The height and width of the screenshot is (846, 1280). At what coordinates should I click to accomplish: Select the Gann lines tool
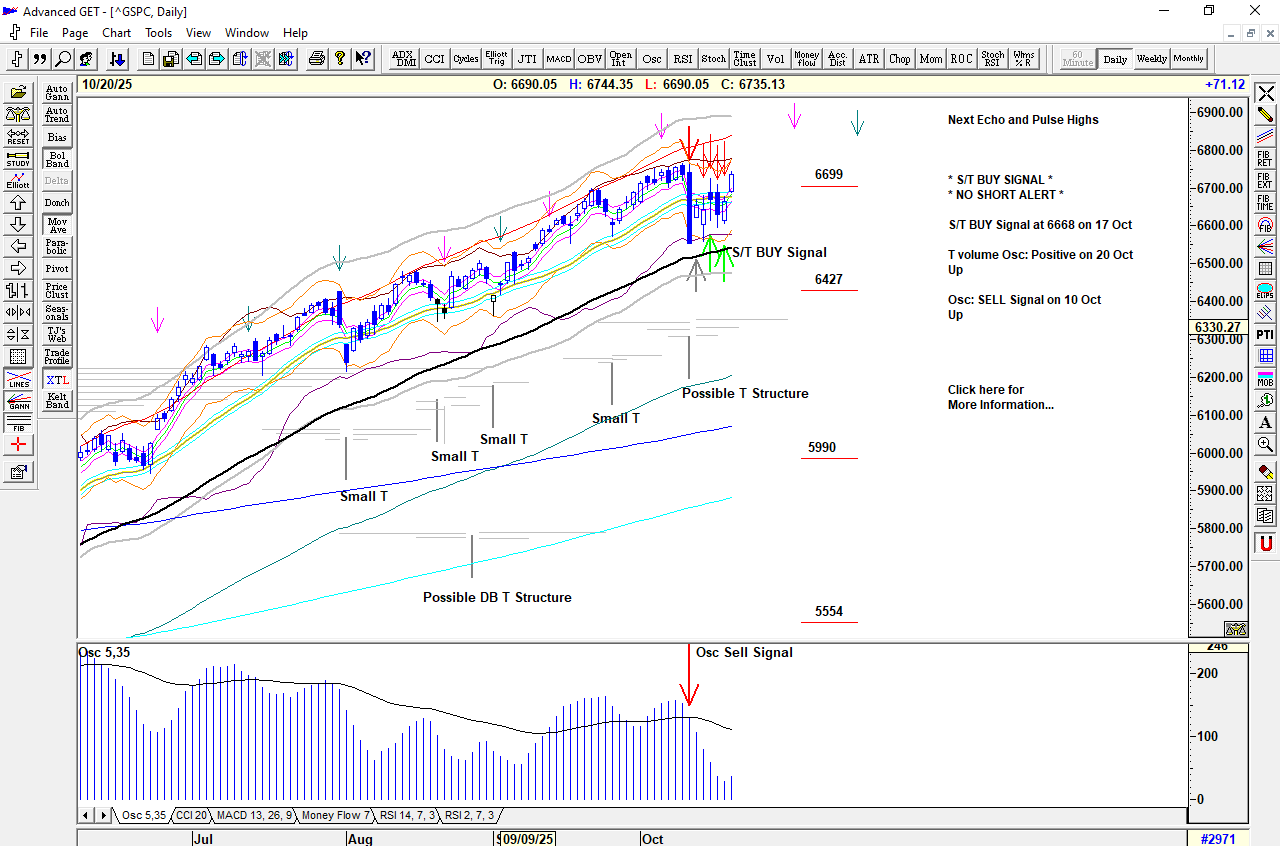point(18,401)
